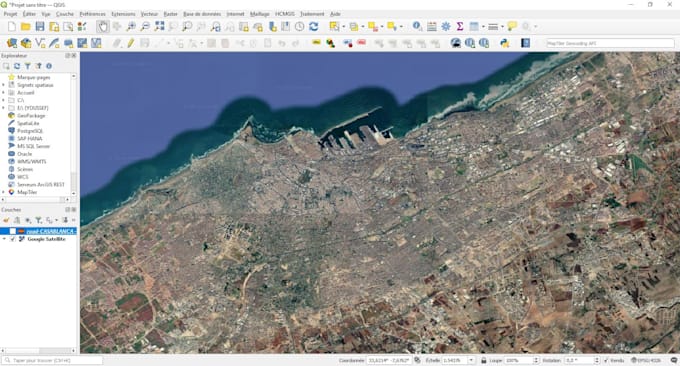The image size is (680, 366).
Task: Refresh the Explorateur panel
Action: 17,66
